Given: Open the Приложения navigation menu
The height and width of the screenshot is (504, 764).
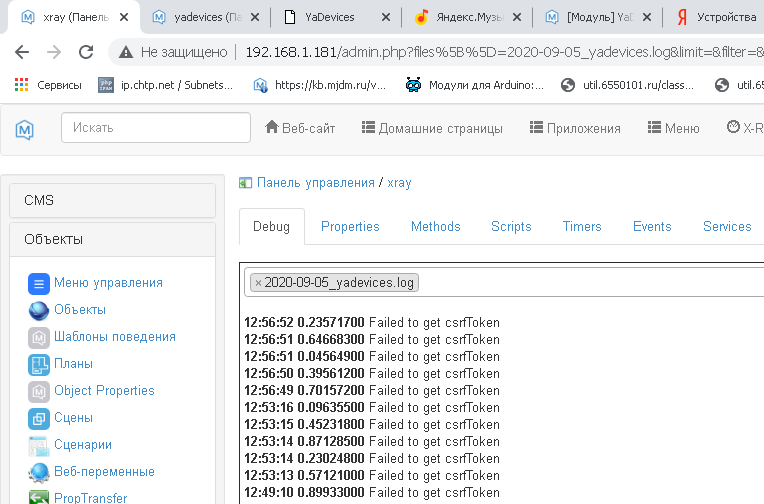Looking at the screenshot, I should tap(575, 128).
